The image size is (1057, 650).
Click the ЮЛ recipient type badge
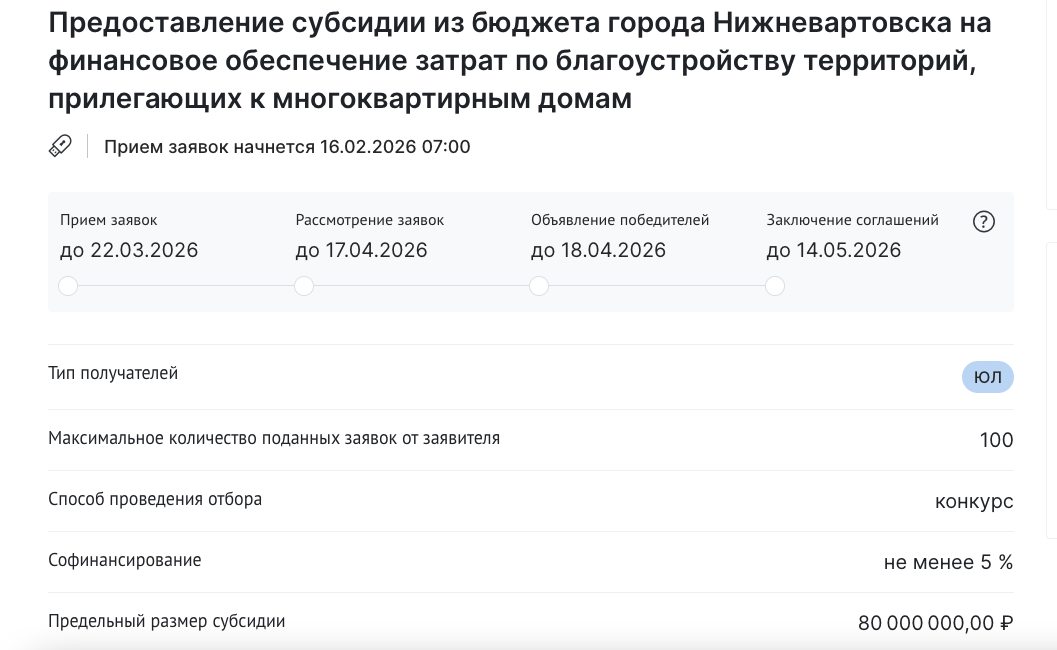click(988, 377)
